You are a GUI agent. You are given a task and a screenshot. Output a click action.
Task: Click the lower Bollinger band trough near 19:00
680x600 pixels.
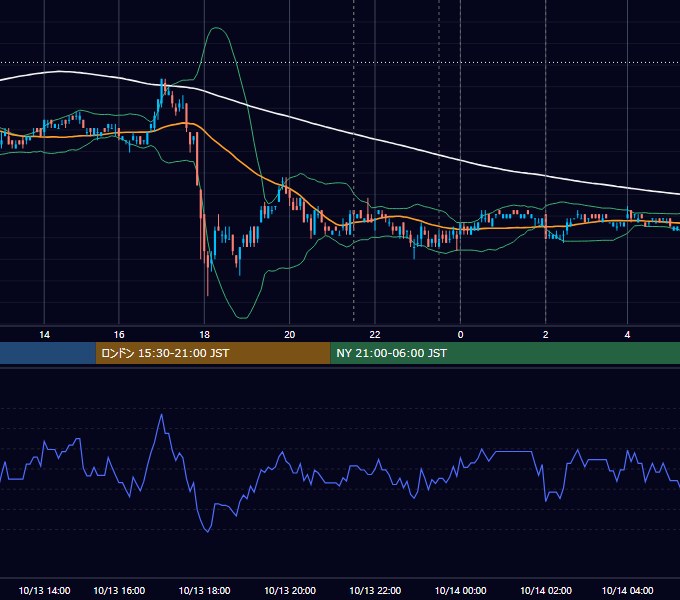click(242, 318)
